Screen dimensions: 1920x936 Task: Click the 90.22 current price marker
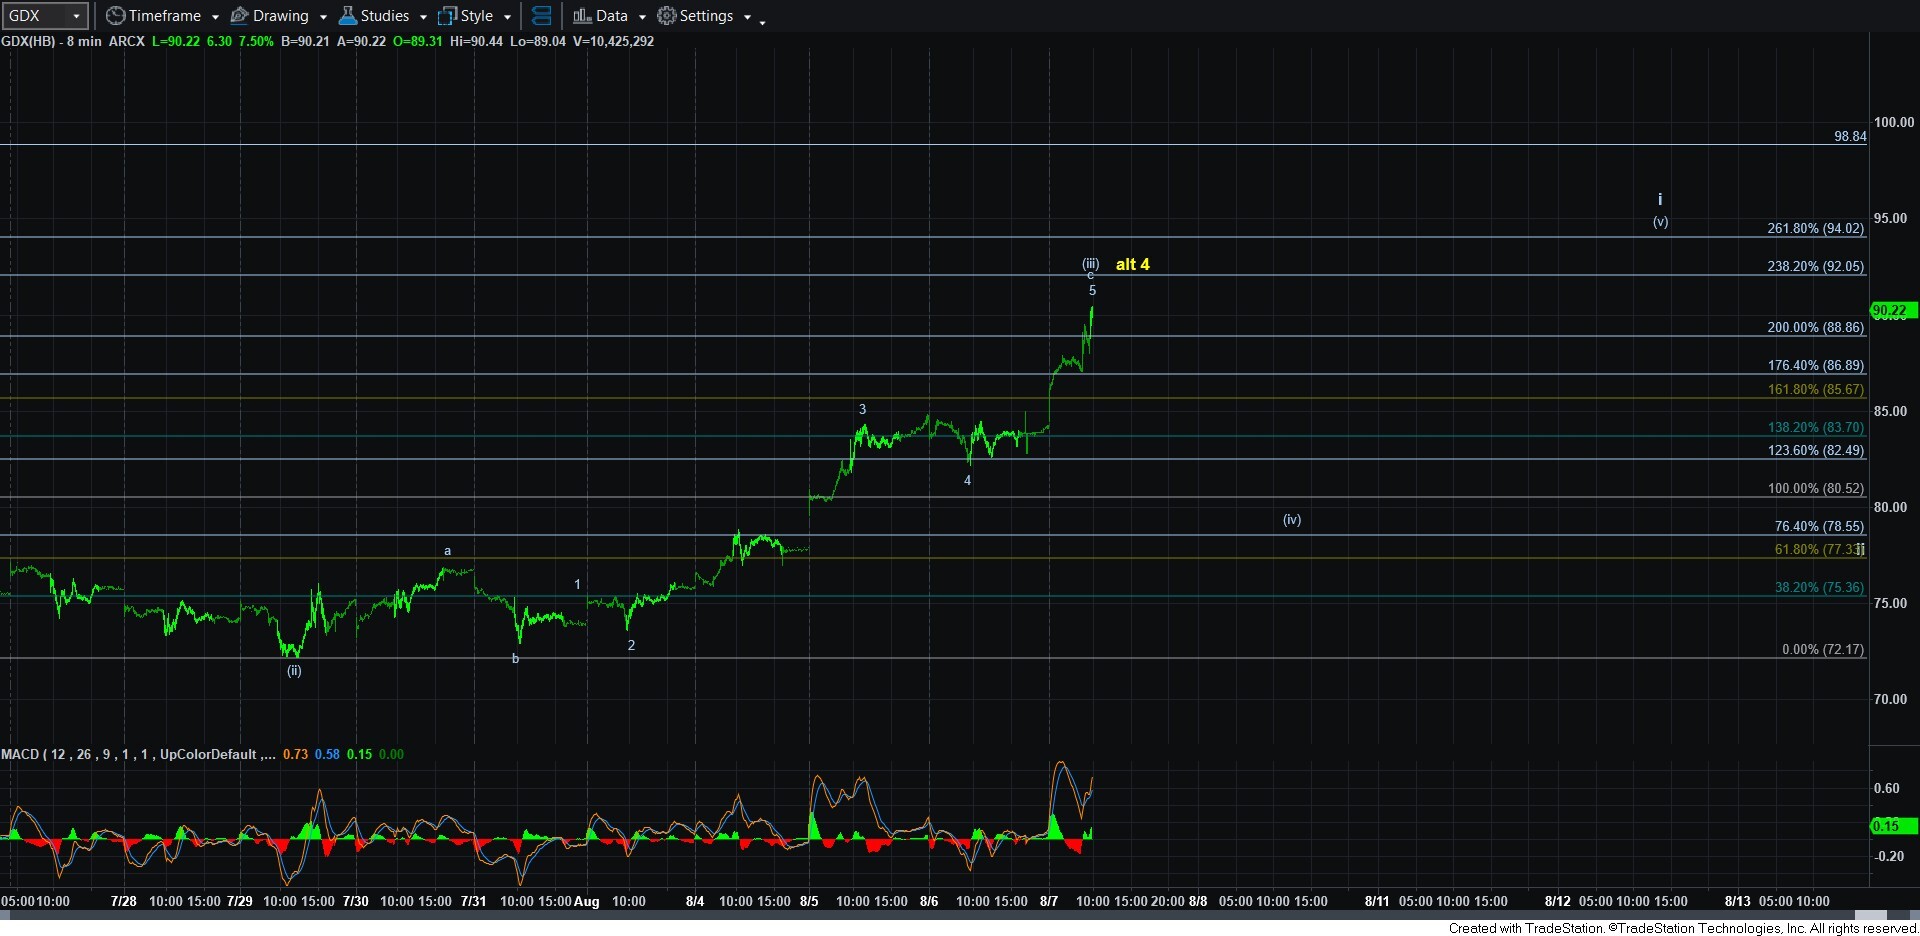point(1892,311)
